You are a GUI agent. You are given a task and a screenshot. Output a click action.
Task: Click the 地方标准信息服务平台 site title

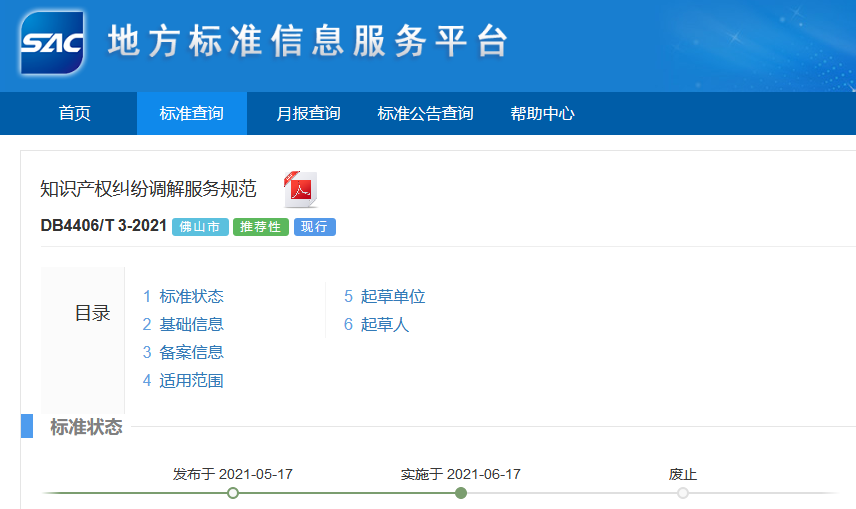tap(308, 42)
